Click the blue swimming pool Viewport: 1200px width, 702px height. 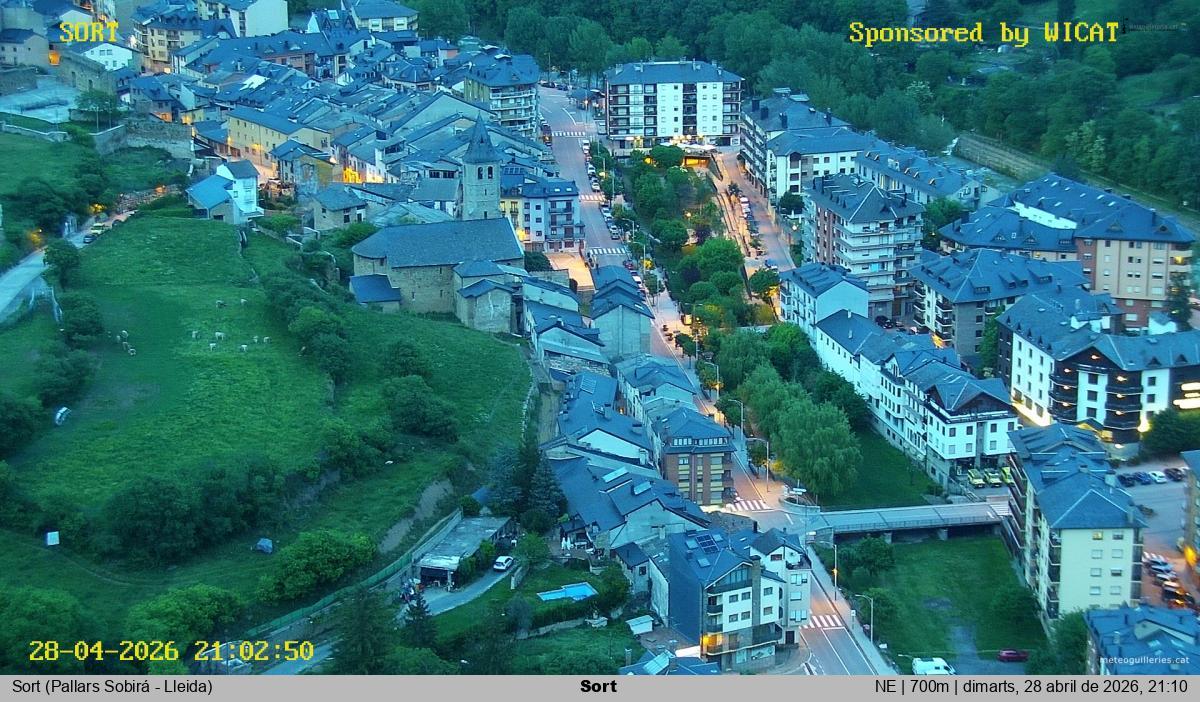(x=566, y=592)
